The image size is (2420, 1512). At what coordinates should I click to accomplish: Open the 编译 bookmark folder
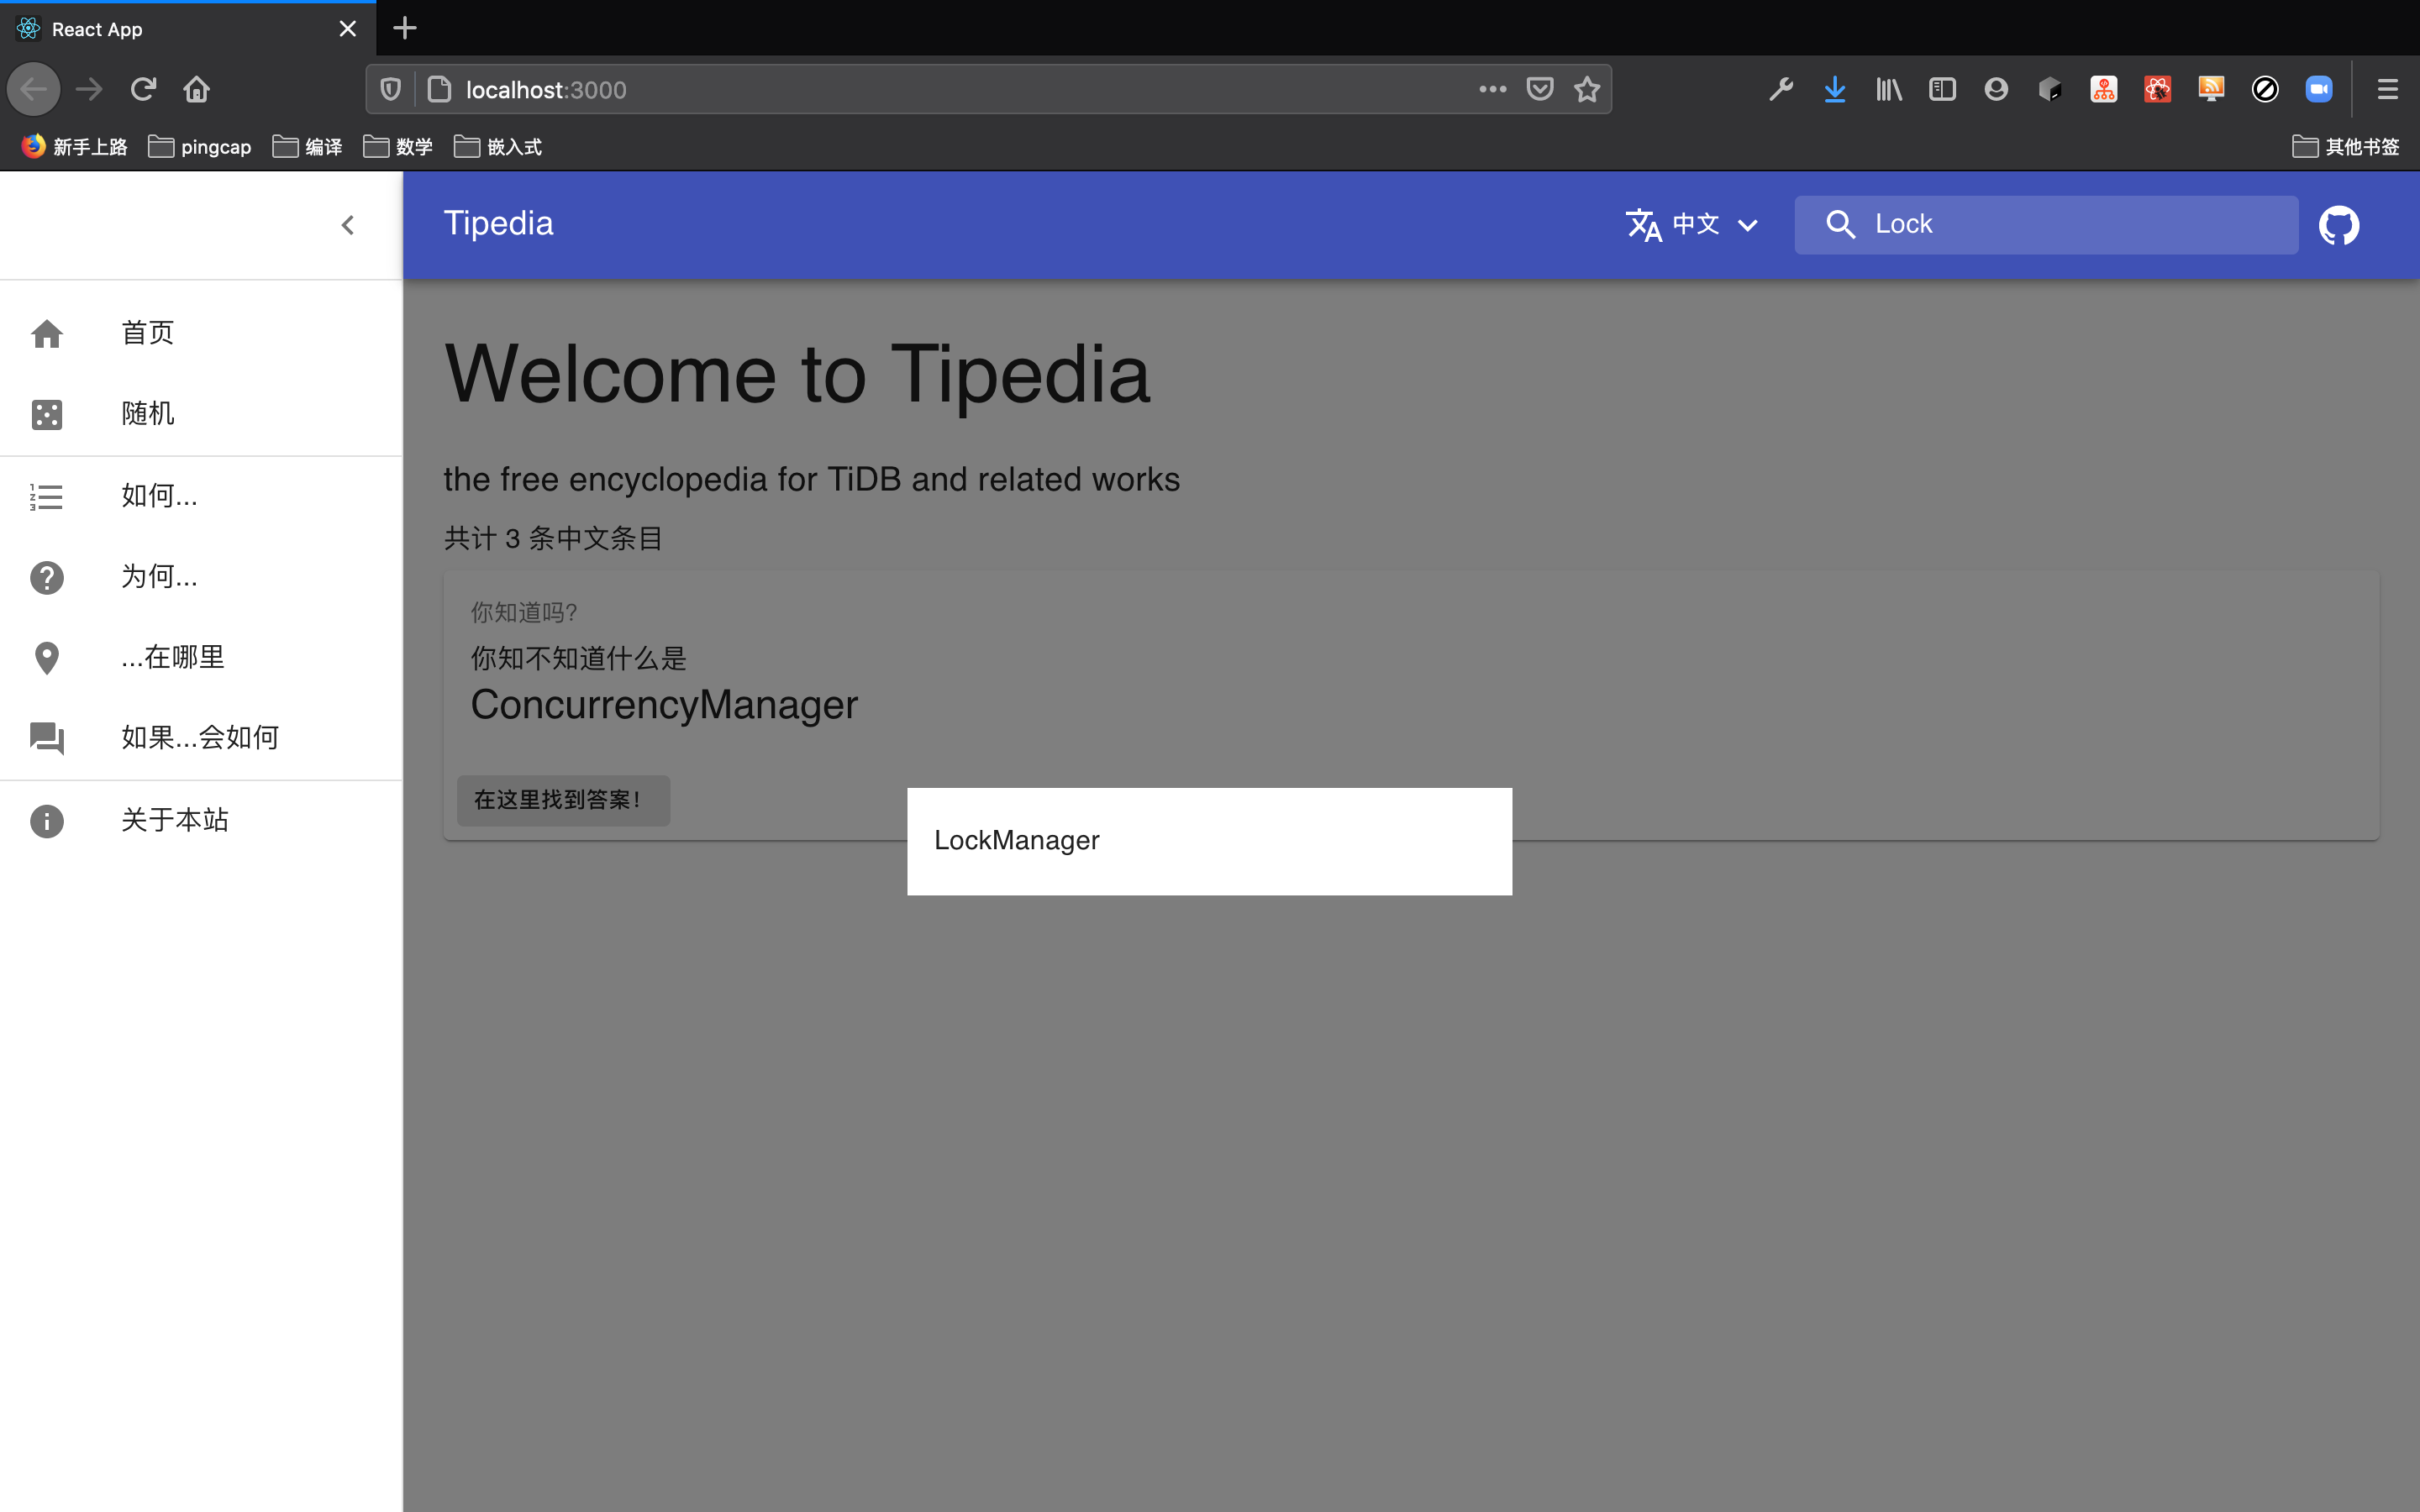point(308,147)
